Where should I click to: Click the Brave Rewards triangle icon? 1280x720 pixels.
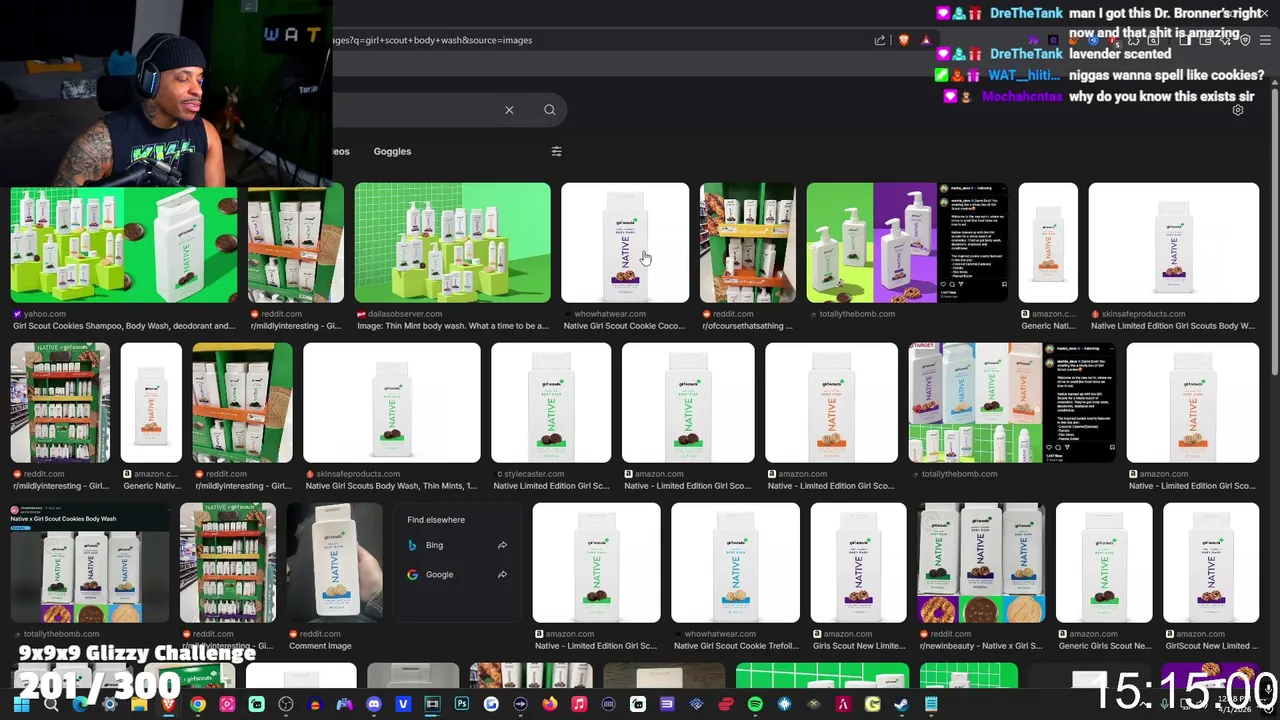[926, 40]
